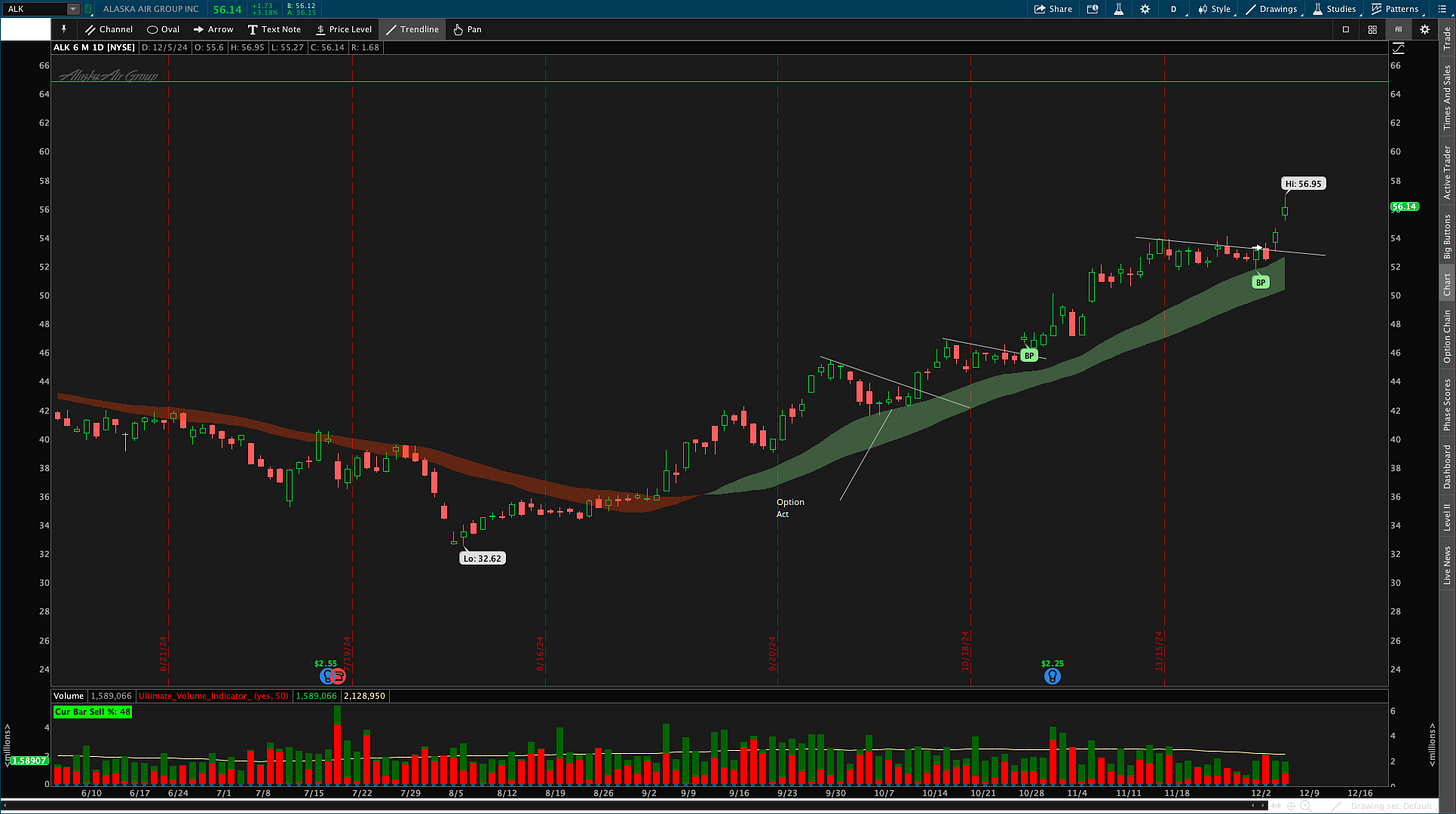Click the BP marker near 12/2
The image size is (1456, 814).
(x=1261, y=282)
